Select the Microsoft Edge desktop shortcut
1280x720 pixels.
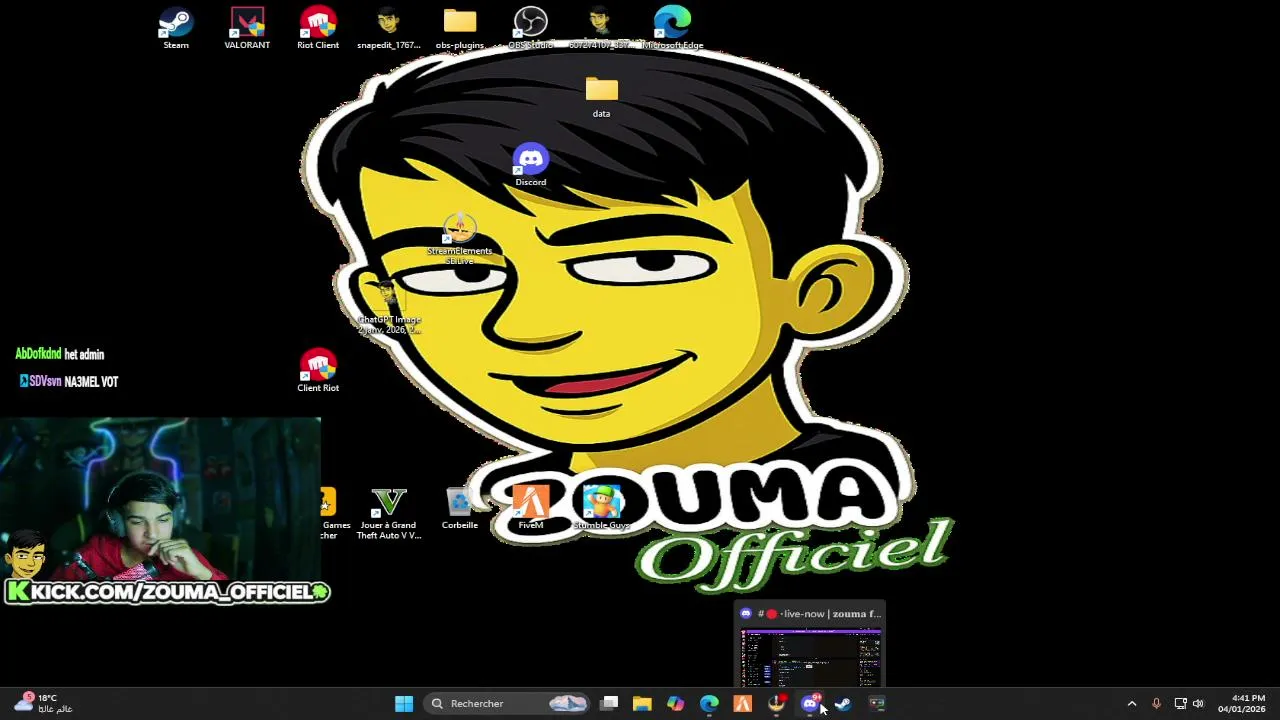pyautogui.click(x=673, y=28)
